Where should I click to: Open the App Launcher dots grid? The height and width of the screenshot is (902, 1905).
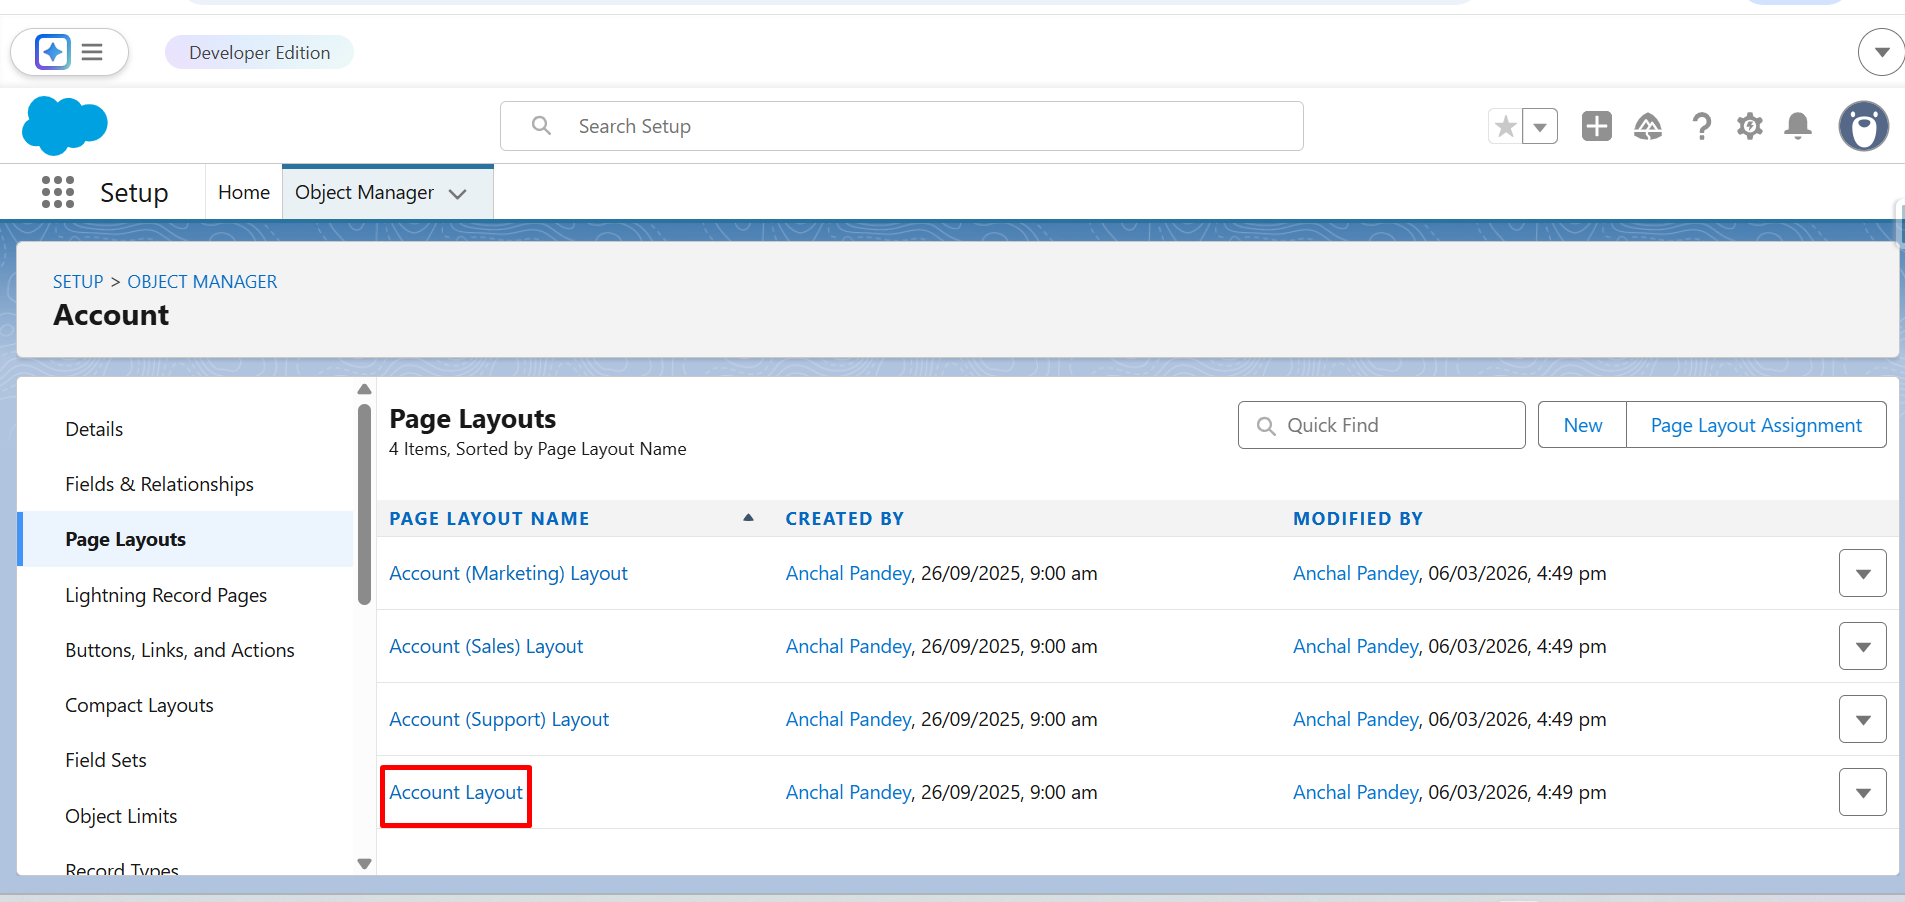coord(58,192)
